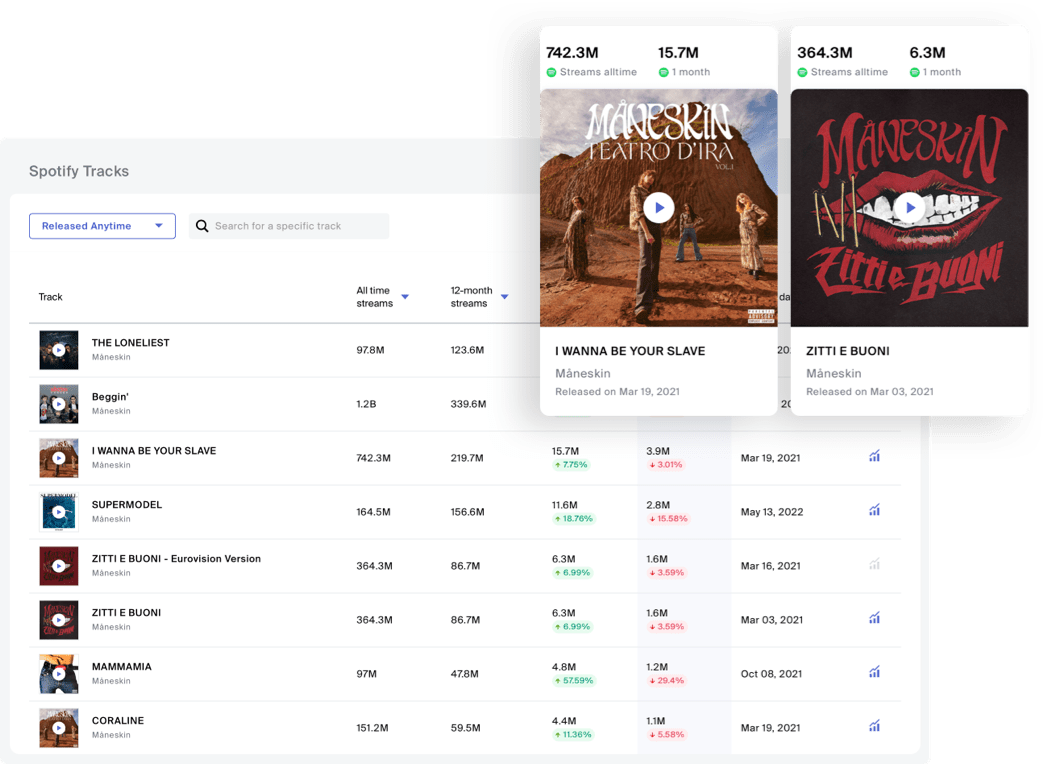Play preview on the Zitti e Buoni card cover
Screen dimensions: 1048x764
(908, 208)
